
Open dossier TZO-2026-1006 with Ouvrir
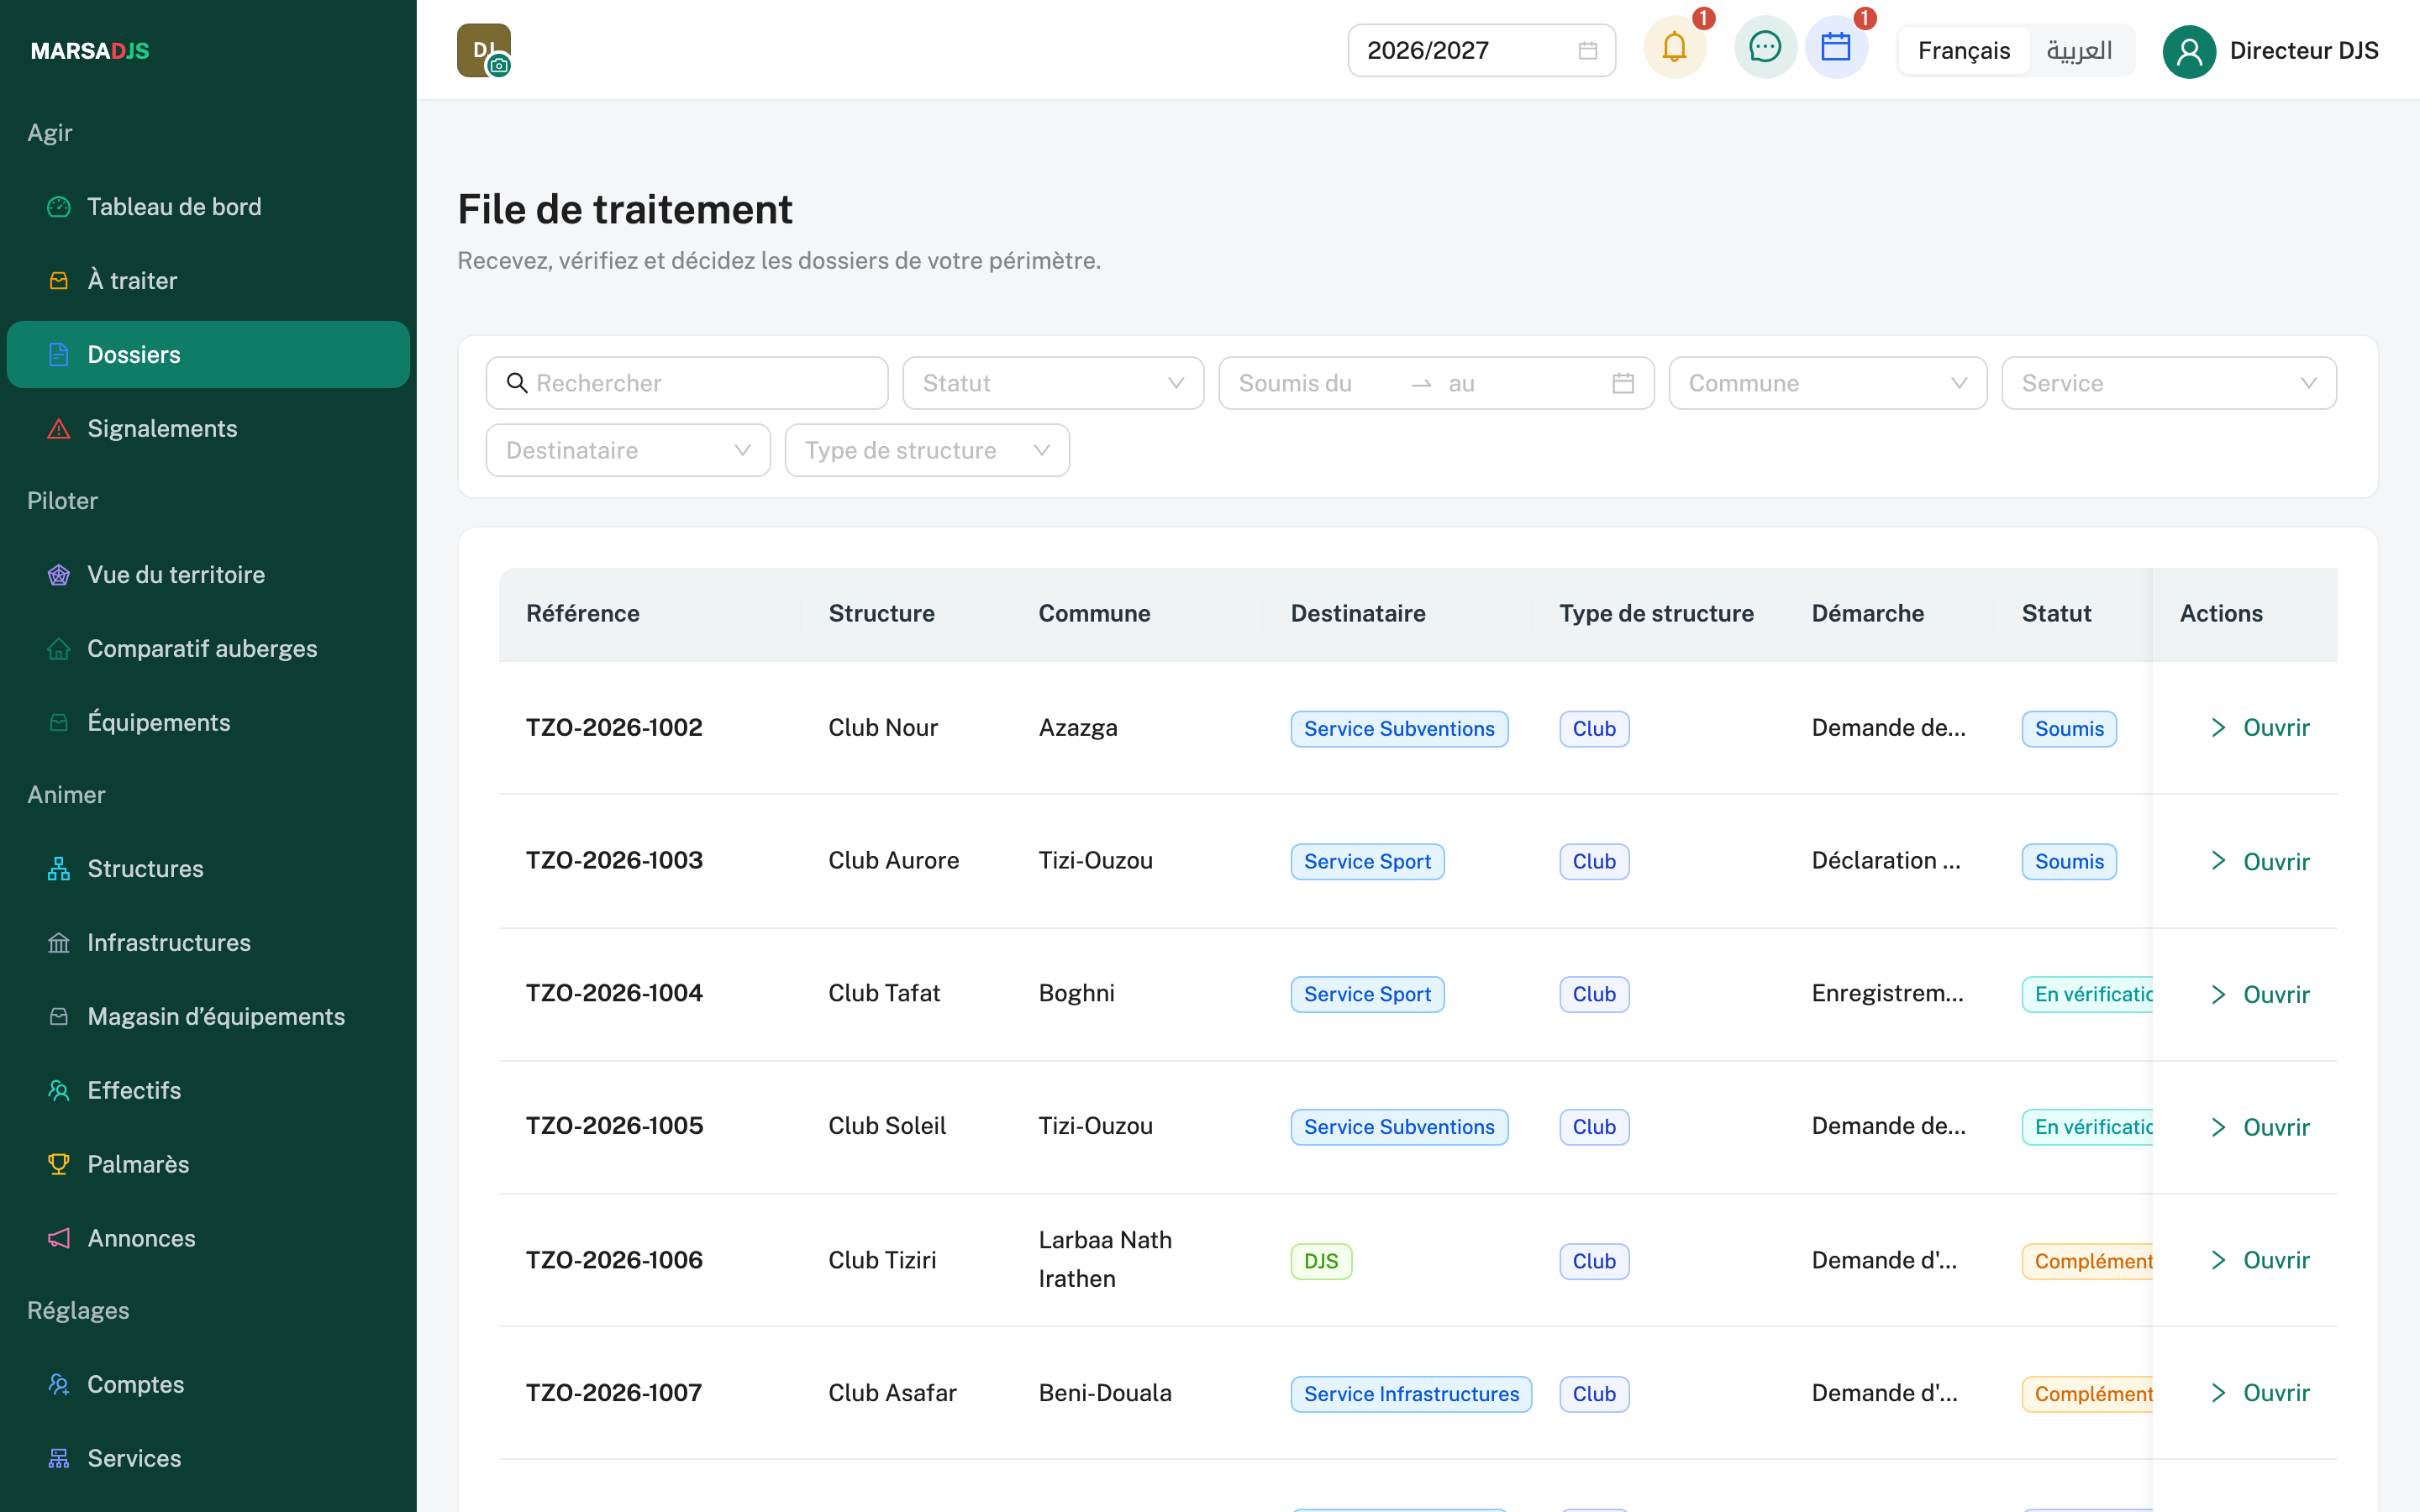(x=2260, y=1260)
